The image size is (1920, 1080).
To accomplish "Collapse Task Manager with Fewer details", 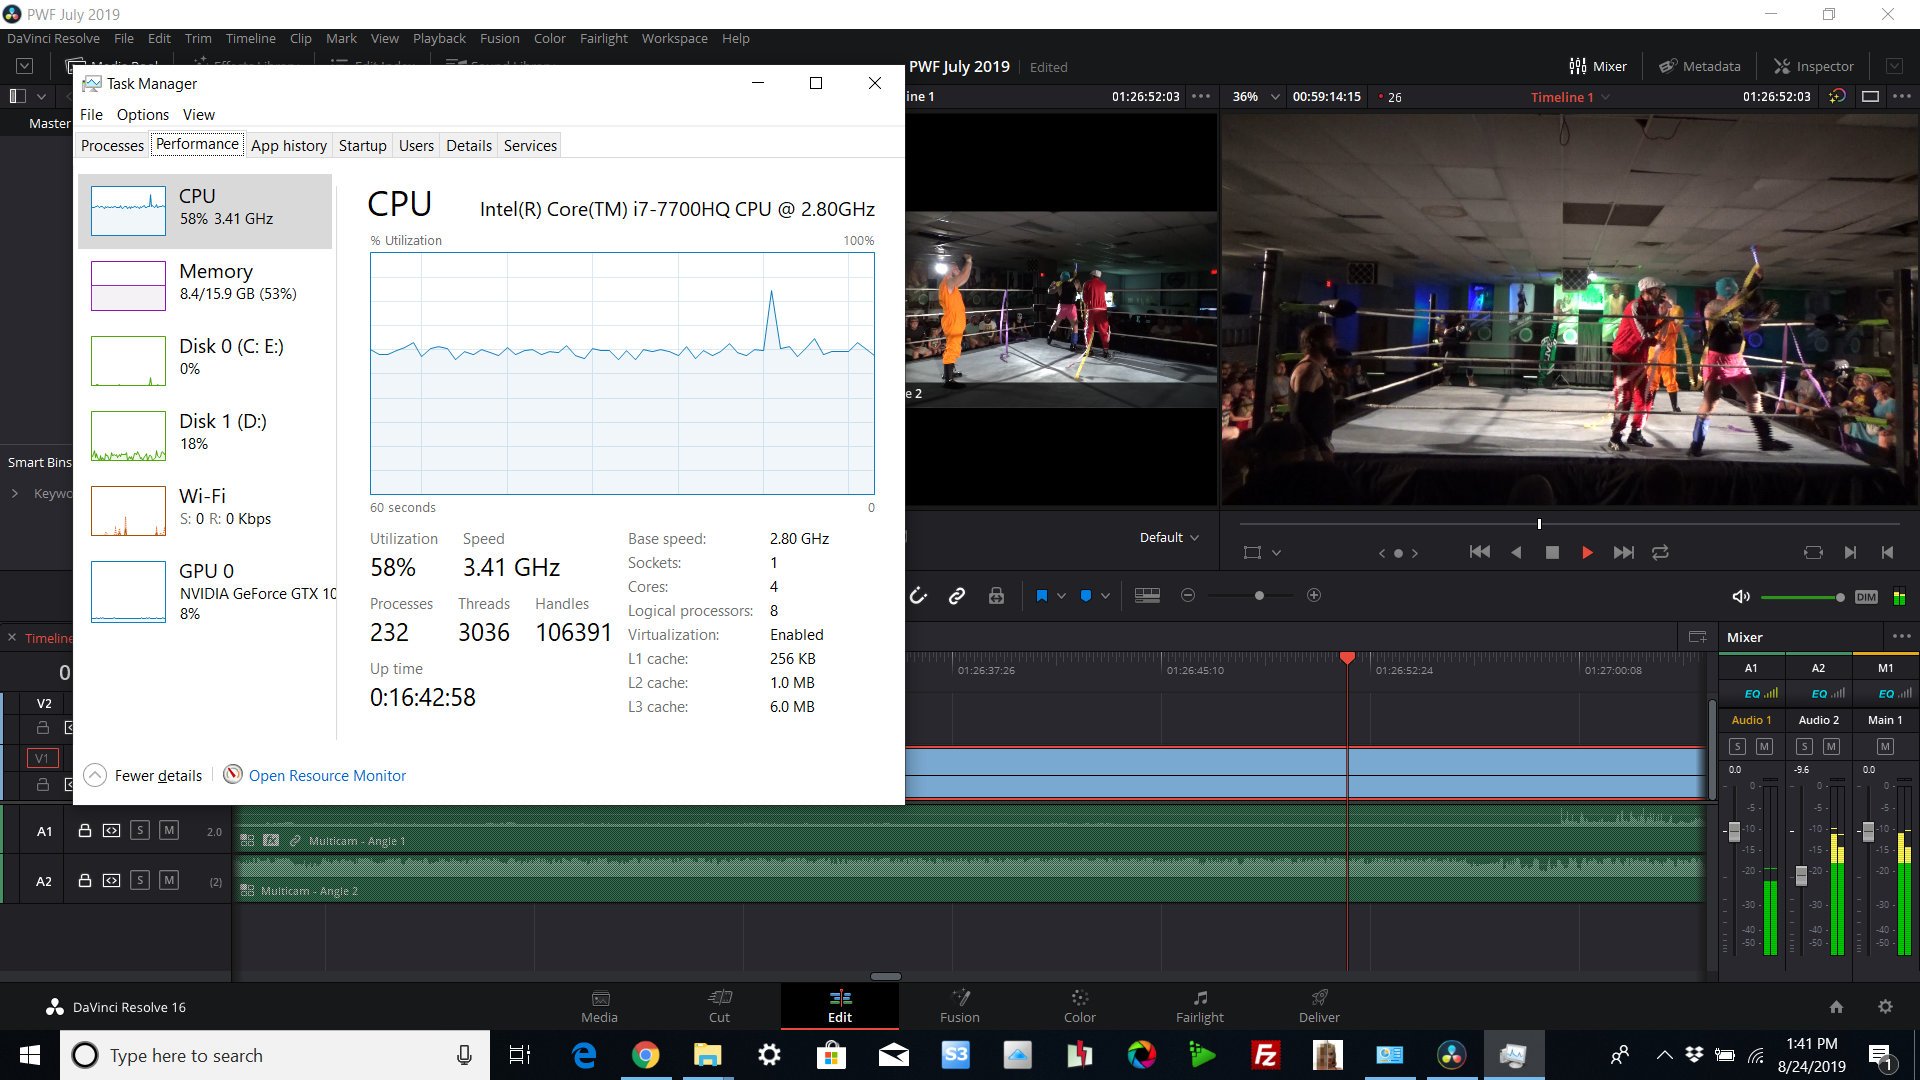I will 143,775.
